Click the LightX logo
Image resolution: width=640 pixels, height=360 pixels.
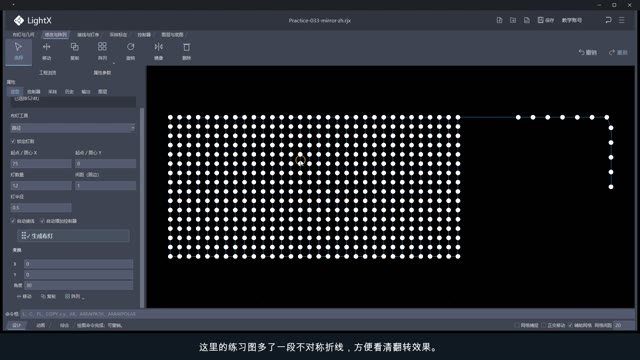coord(33,20)
